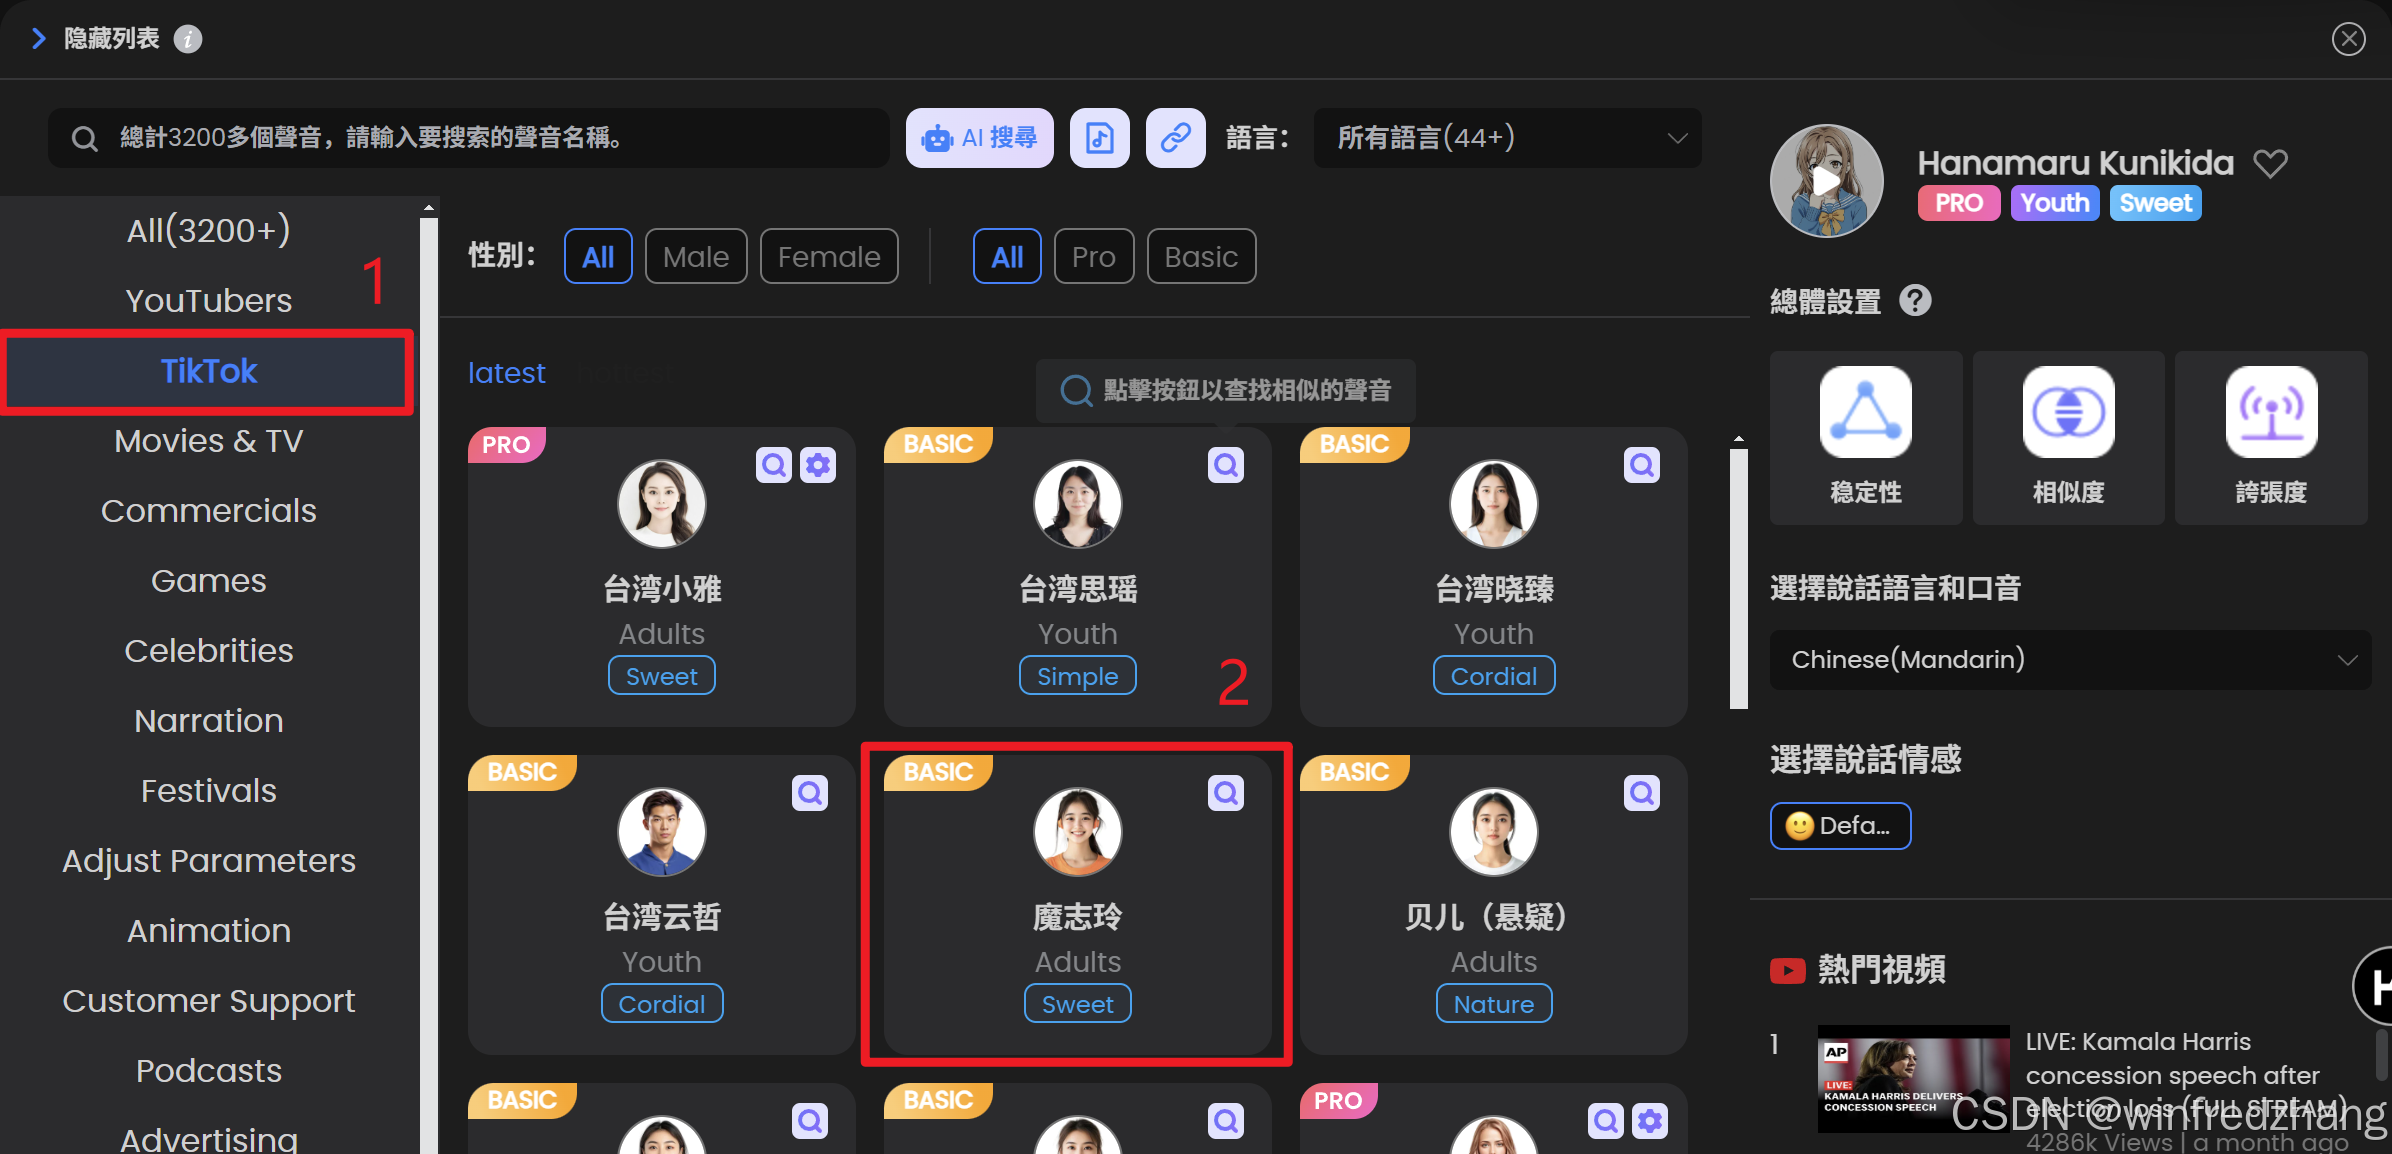Close the voice selection dialog
This screenshot has height=1154, width=2392.
pos(2348,39)
